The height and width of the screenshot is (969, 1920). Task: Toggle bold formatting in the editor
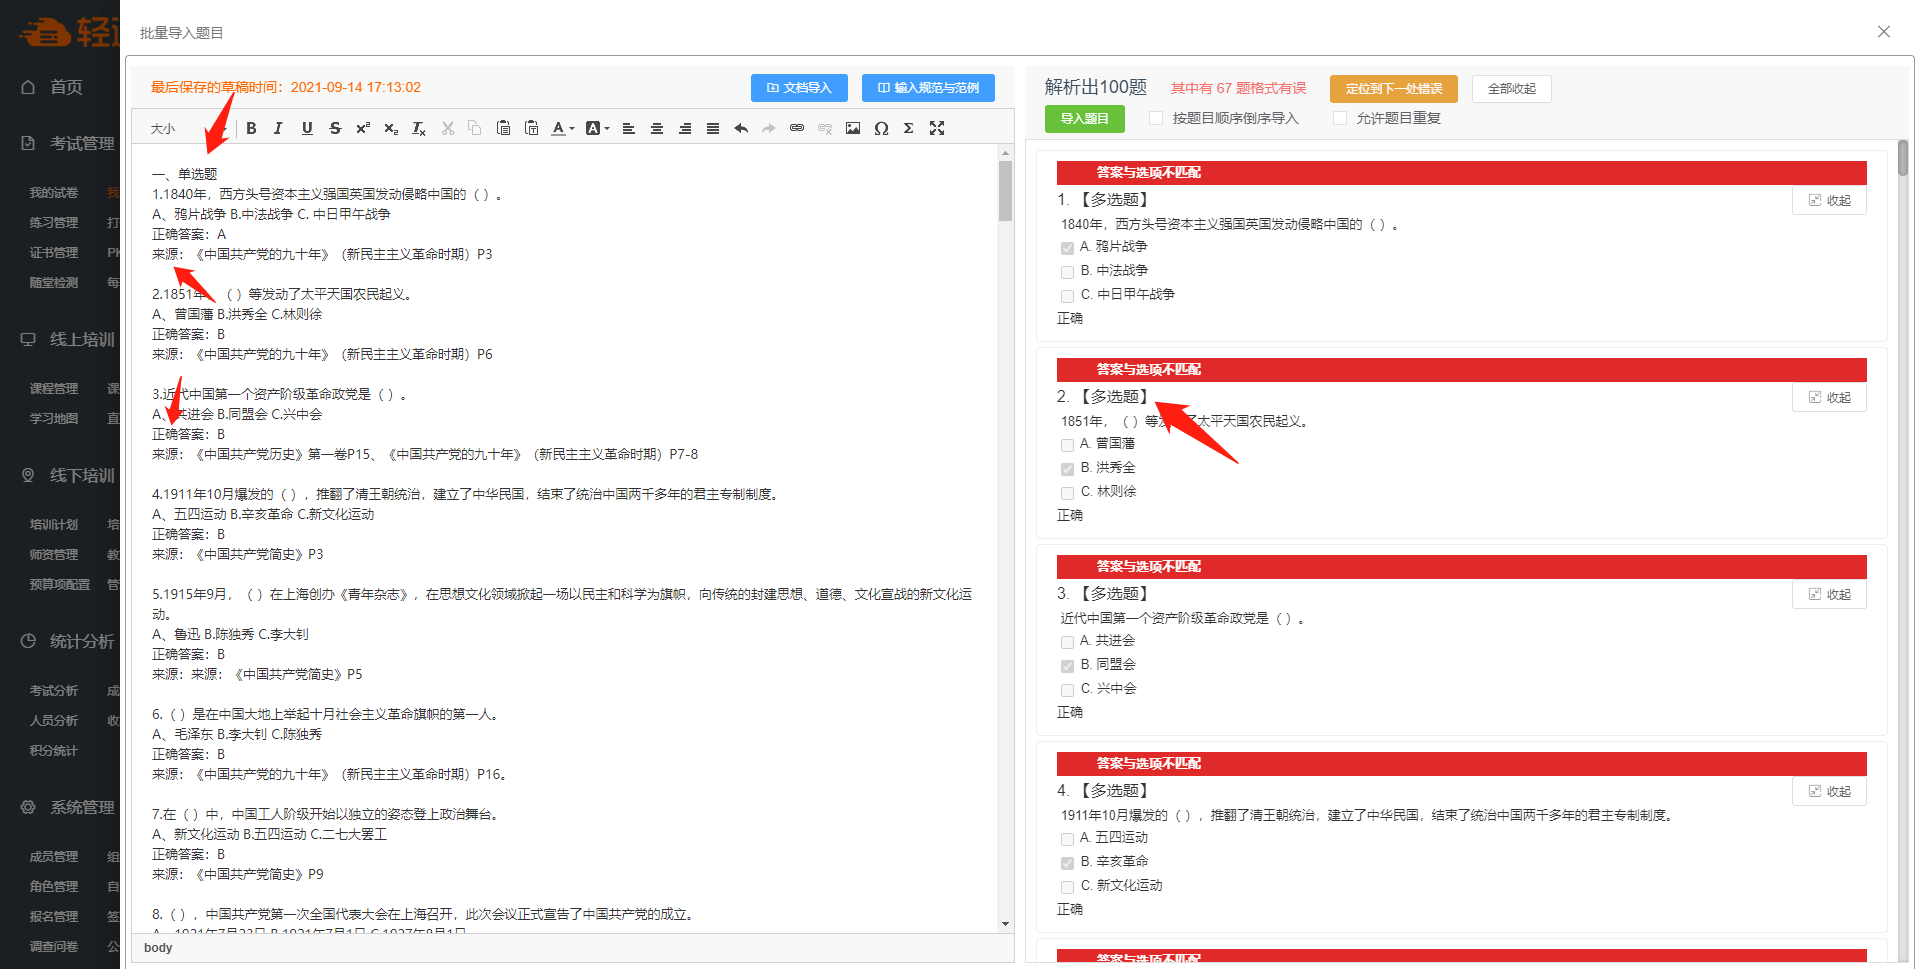[x=251, y=128]
